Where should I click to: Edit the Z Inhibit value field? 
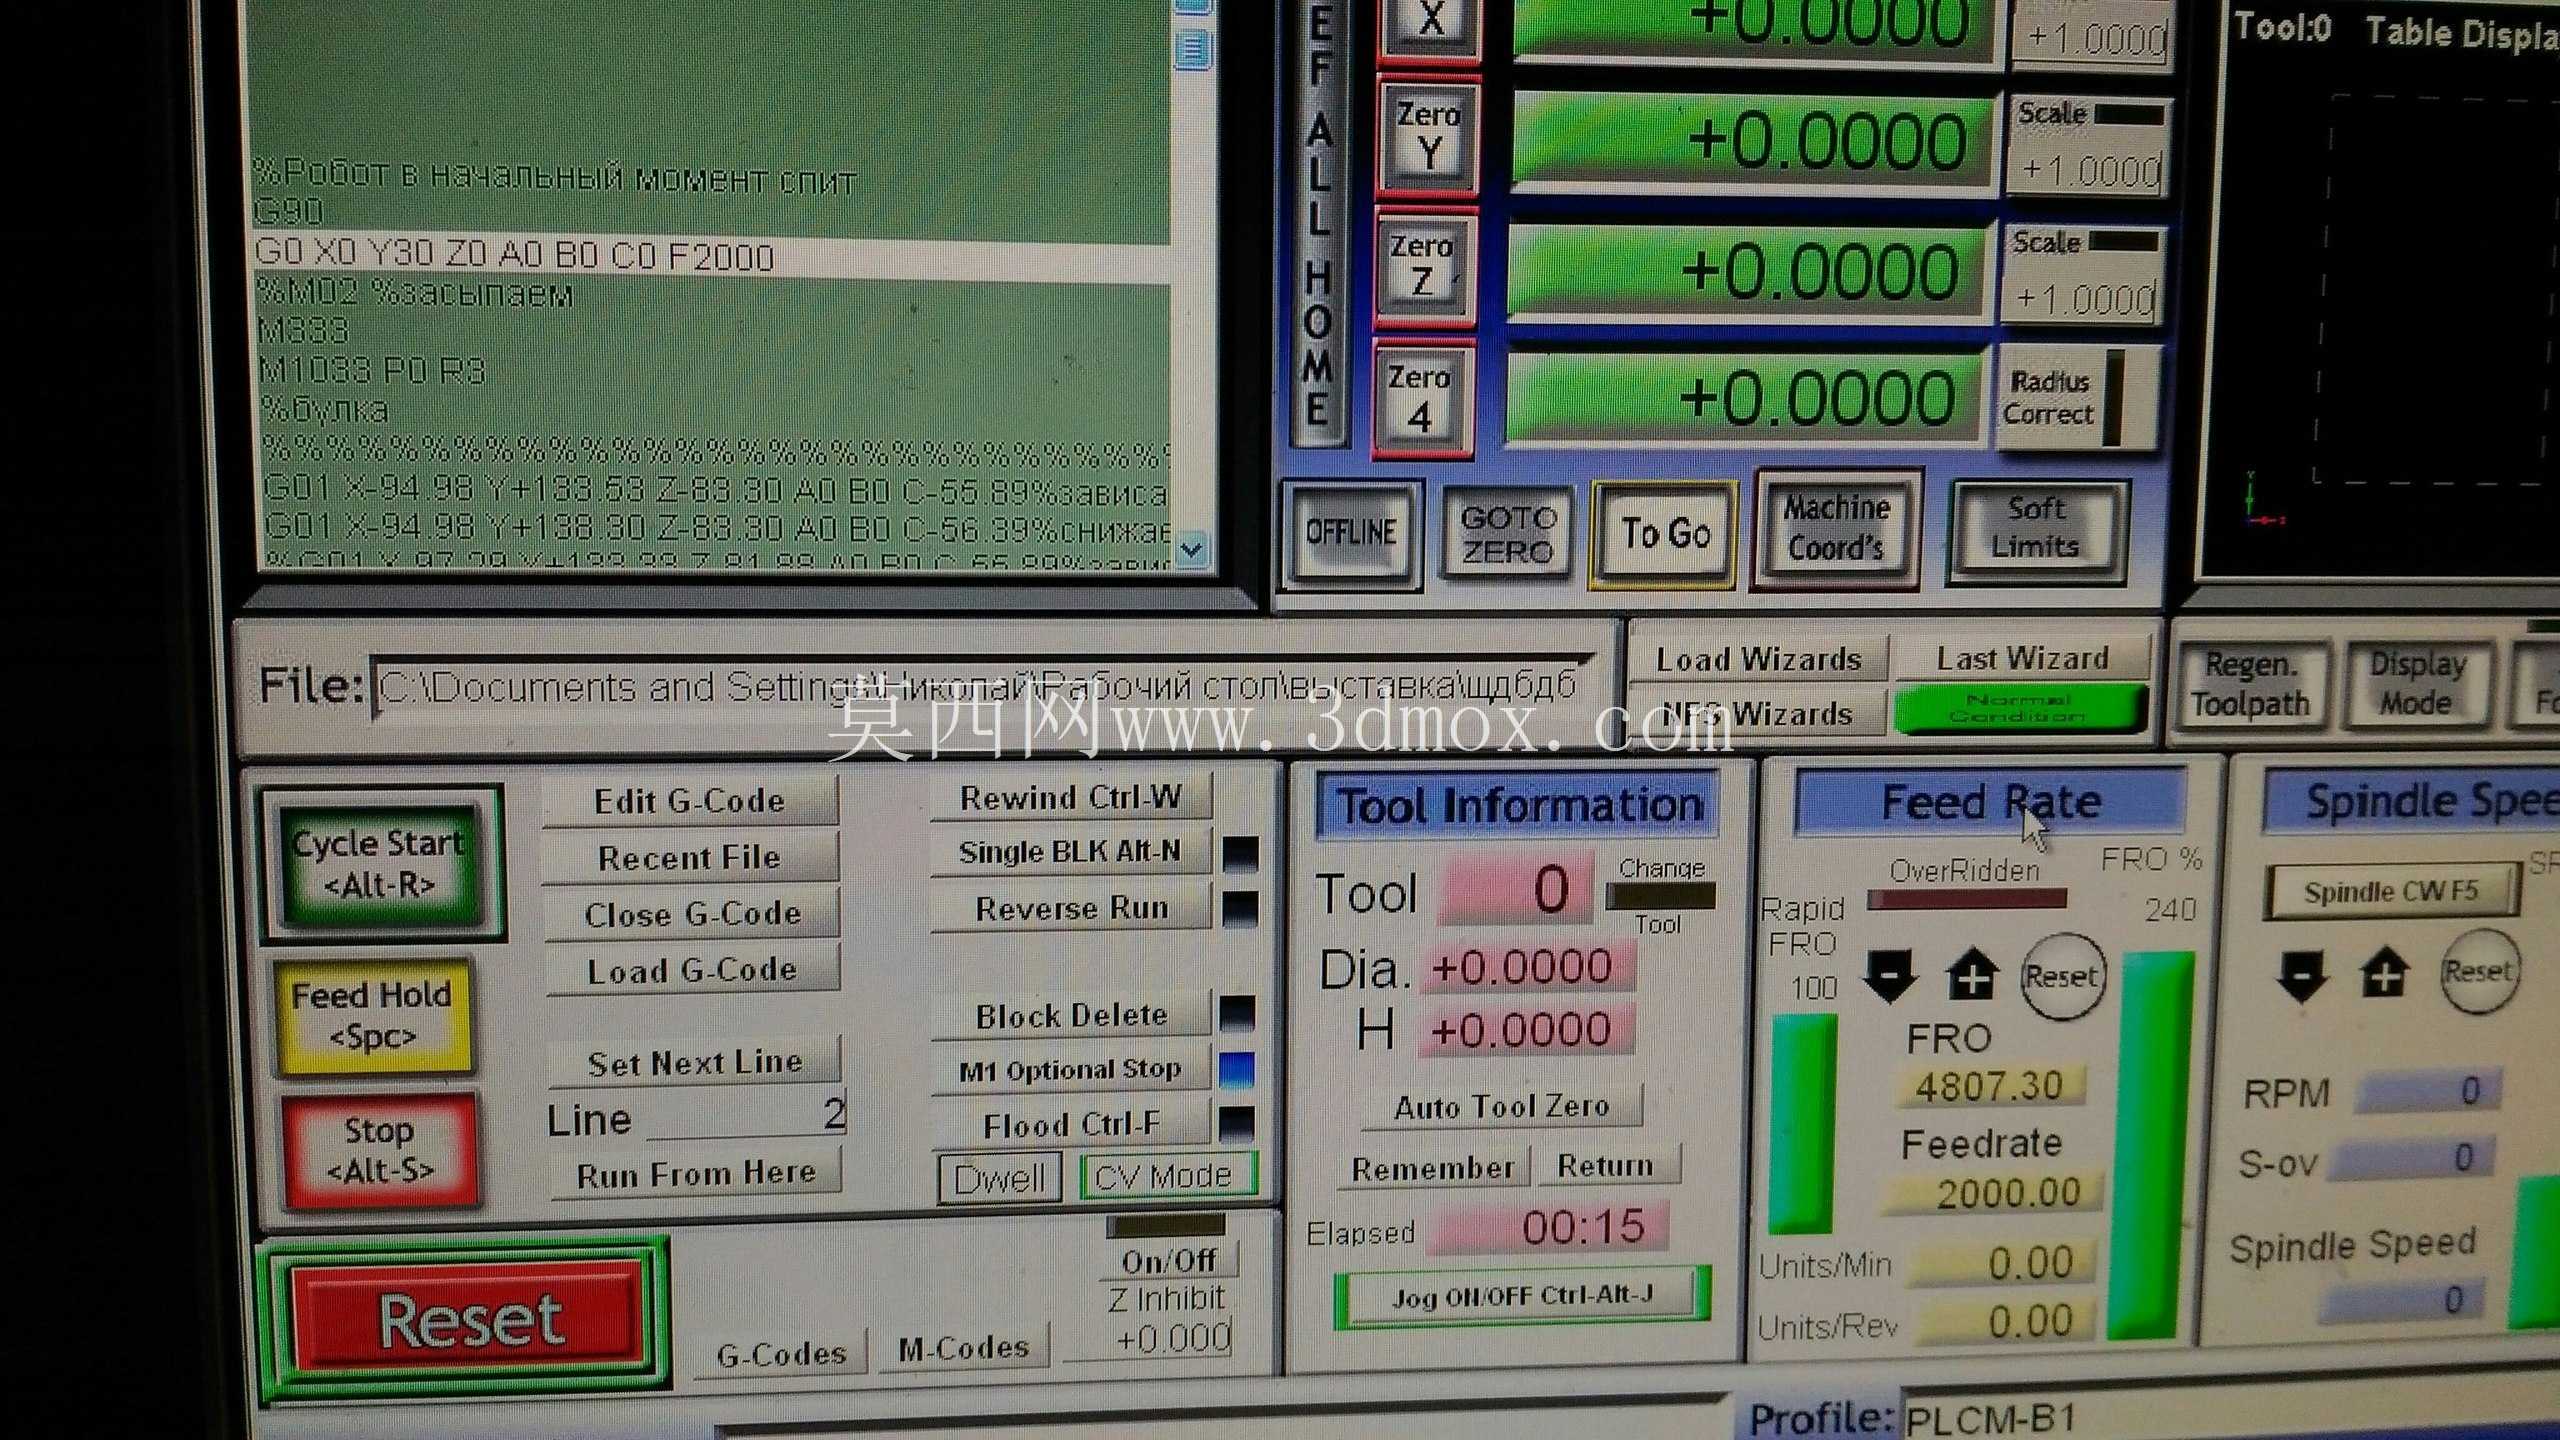(x=1150, y=1338)
